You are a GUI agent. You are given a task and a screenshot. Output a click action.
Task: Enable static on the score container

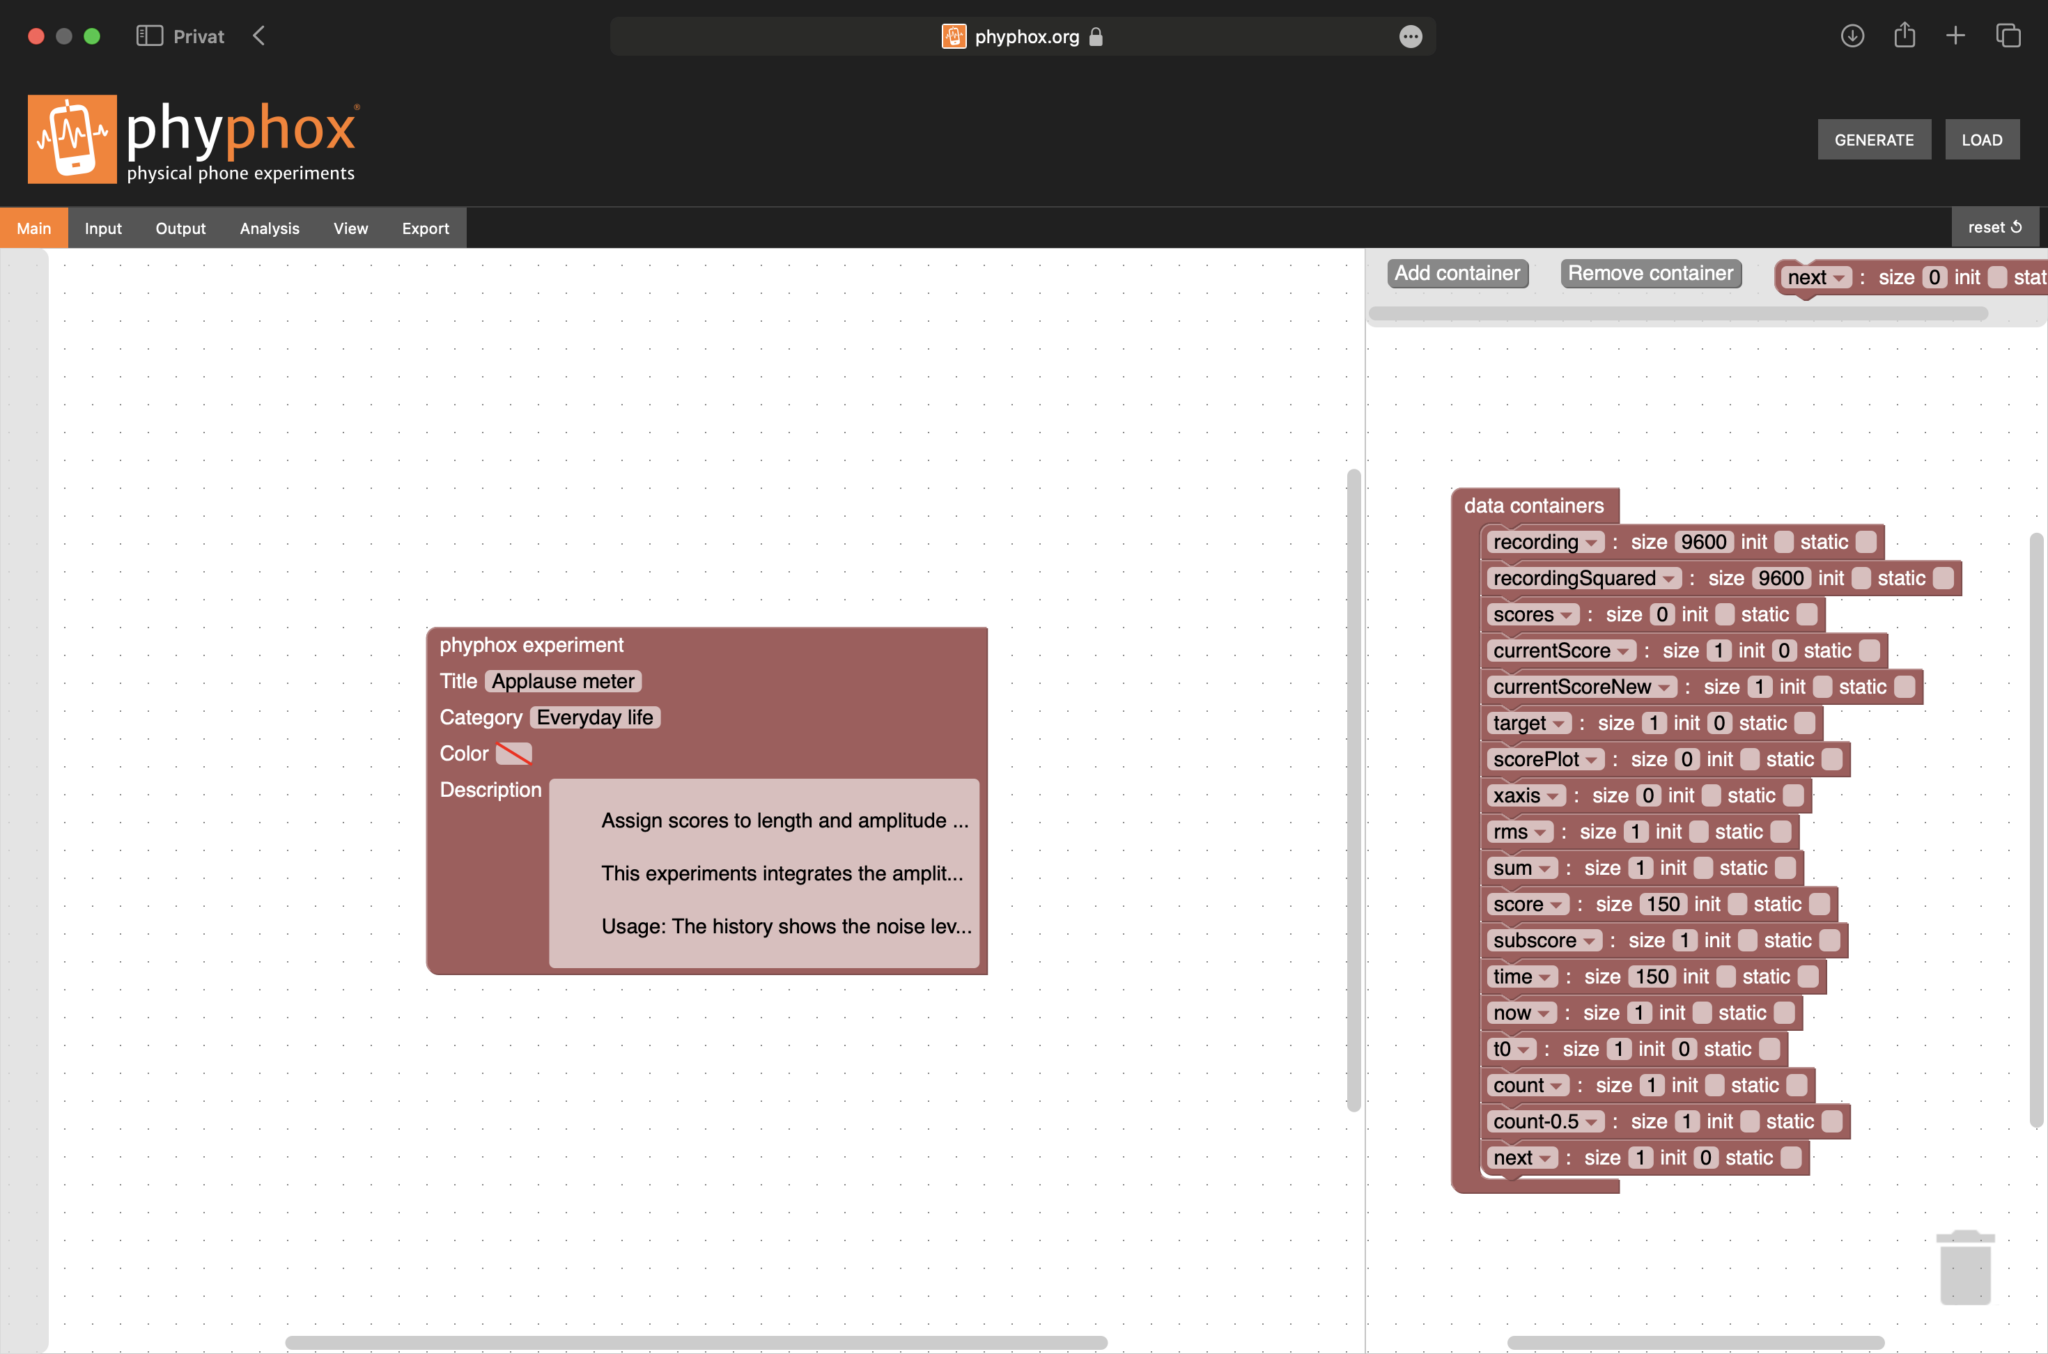click(x=1819, y=903)
